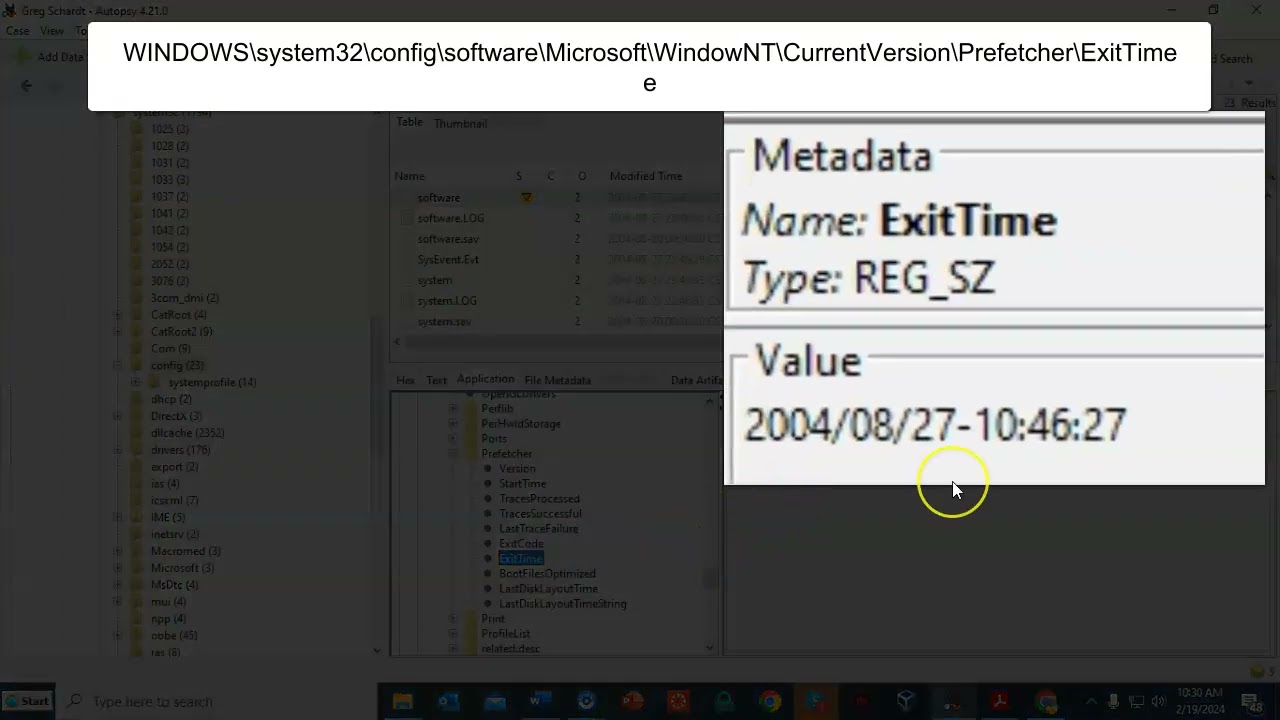
Task: Select the LastDiskLayoutTime registry value
Action: pyautogui.click(x=548, y=589)
